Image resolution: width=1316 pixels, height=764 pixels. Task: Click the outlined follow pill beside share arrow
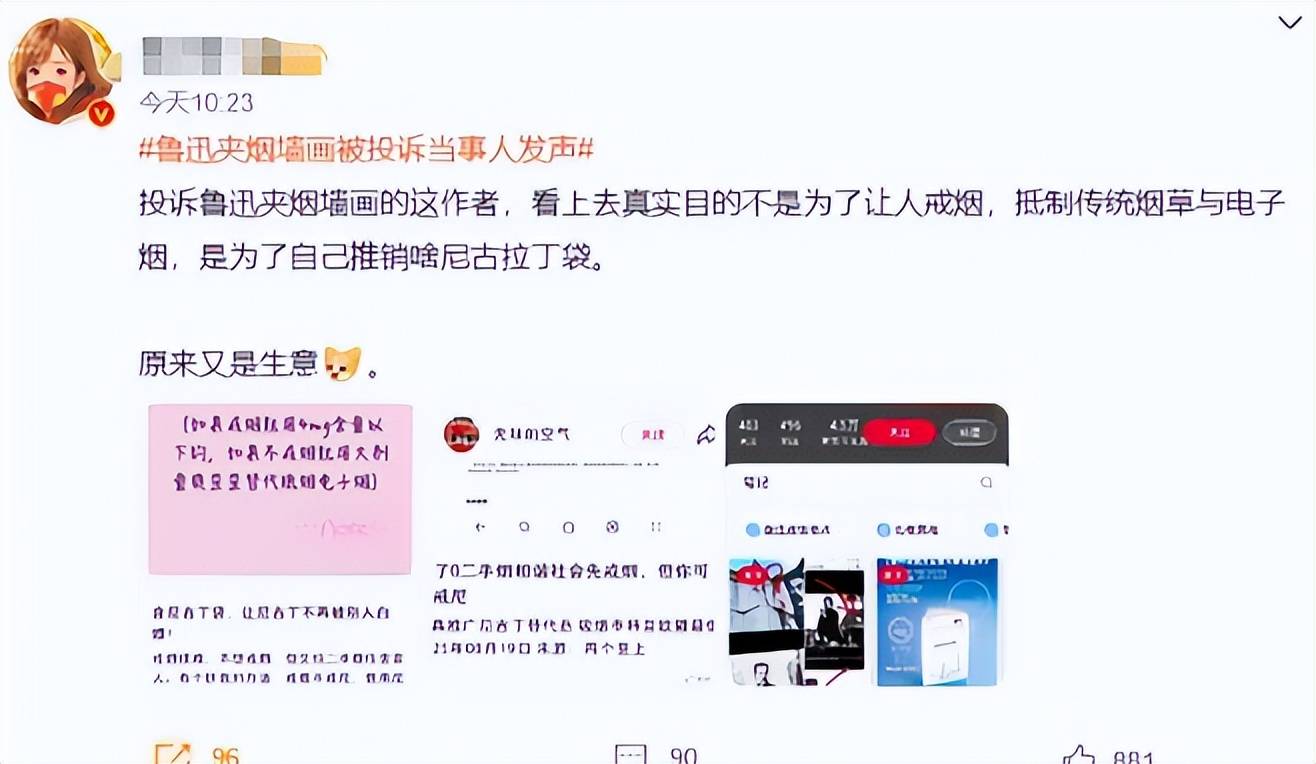click(651, 434)
